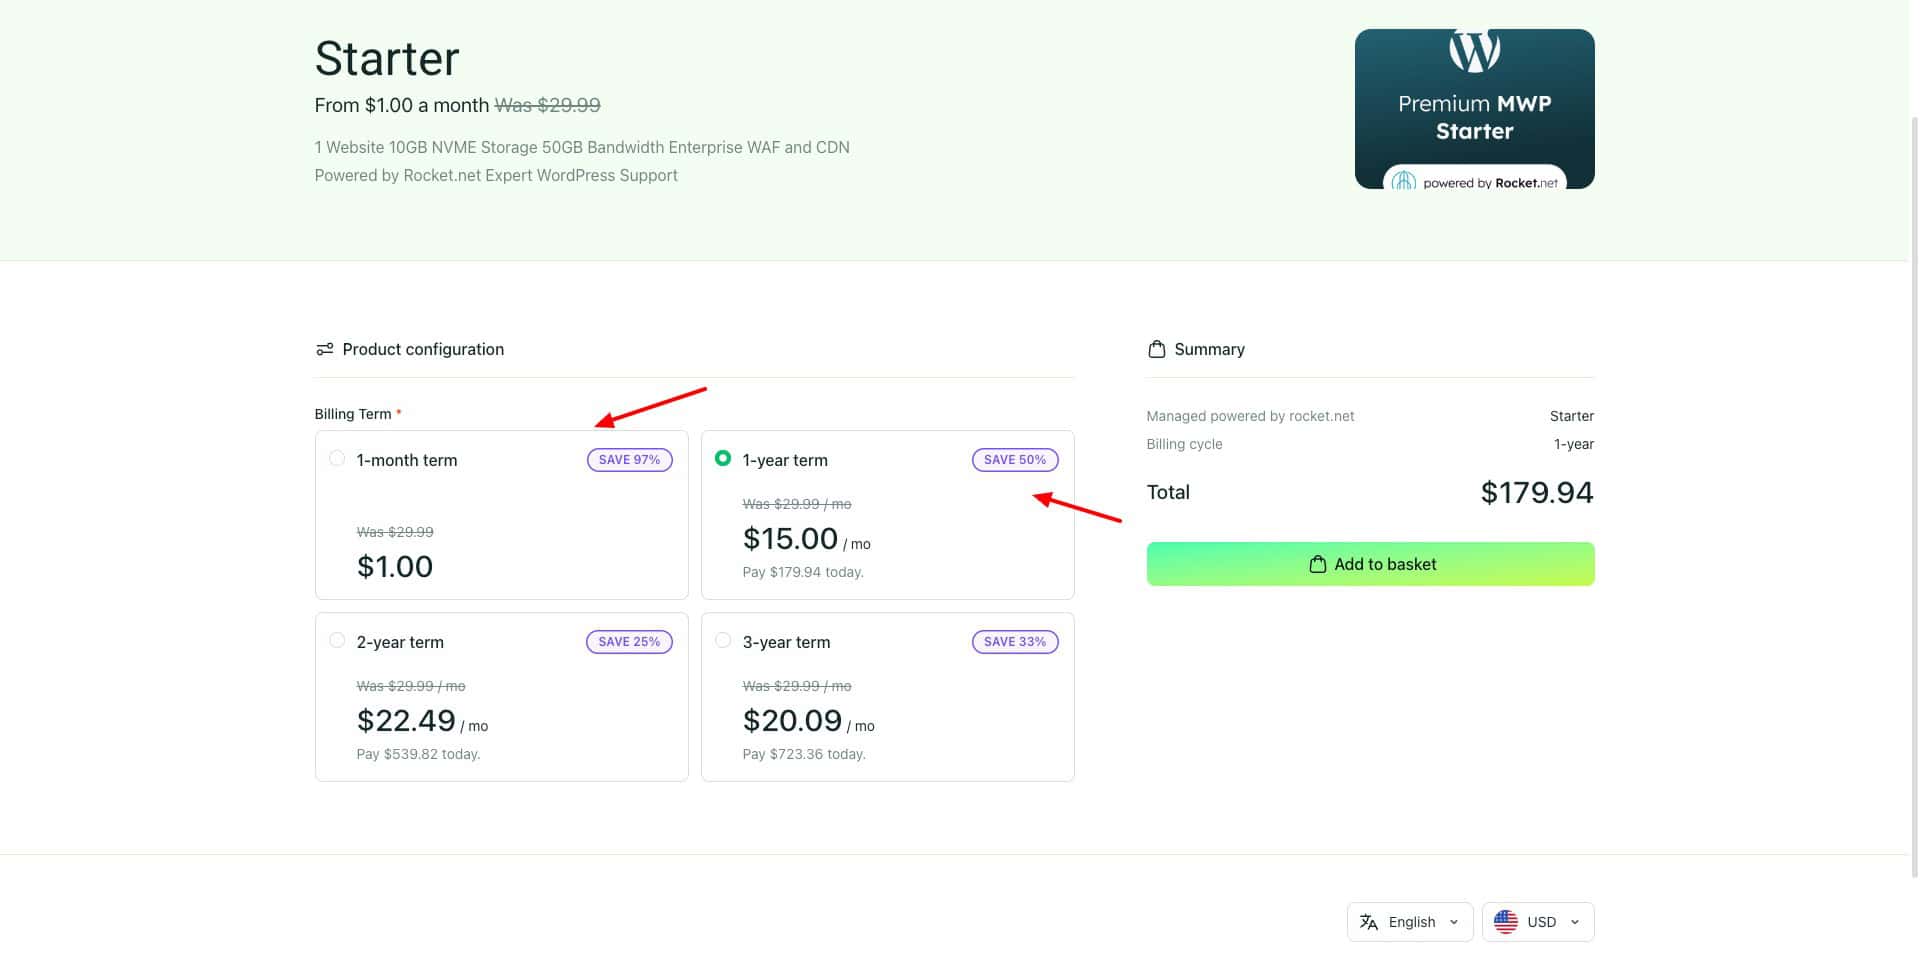Screen dimensions: 1920x962
Task: Click the Premium MWP Starter product thumbnail
Action: tap(1474, 110)
